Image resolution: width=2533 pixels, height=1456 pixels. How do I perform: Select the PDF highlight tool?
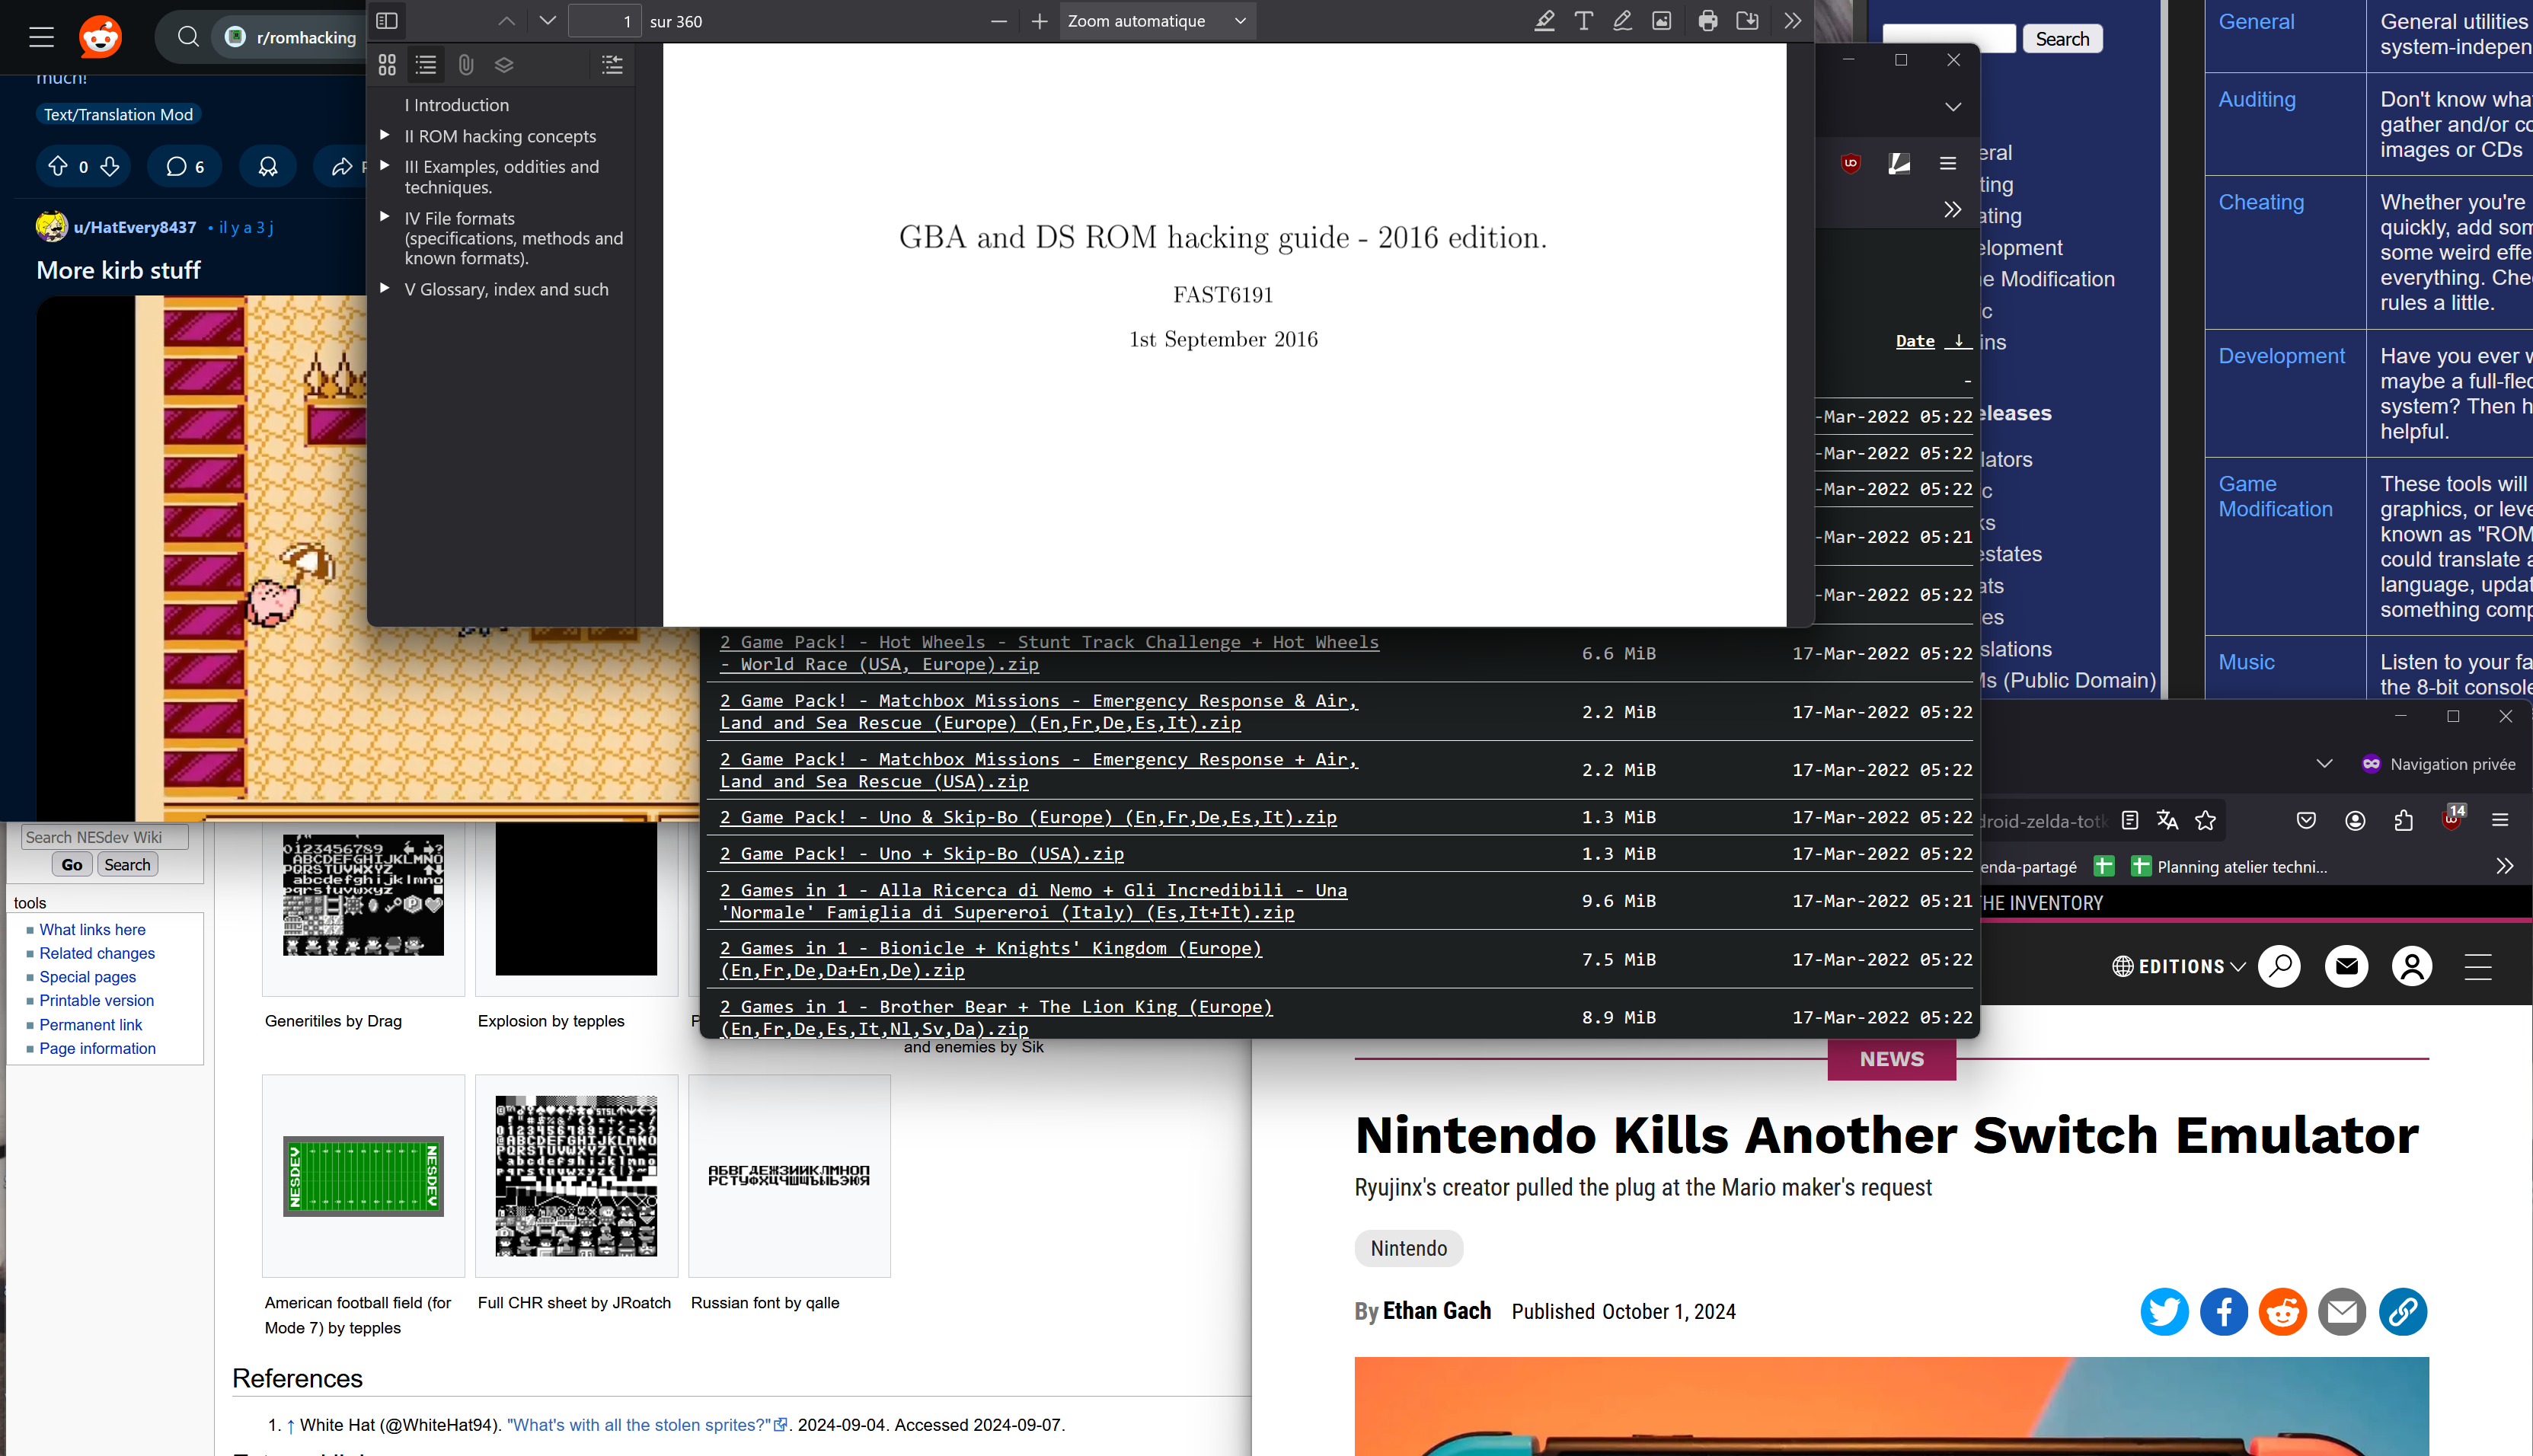click(1544, 21)
